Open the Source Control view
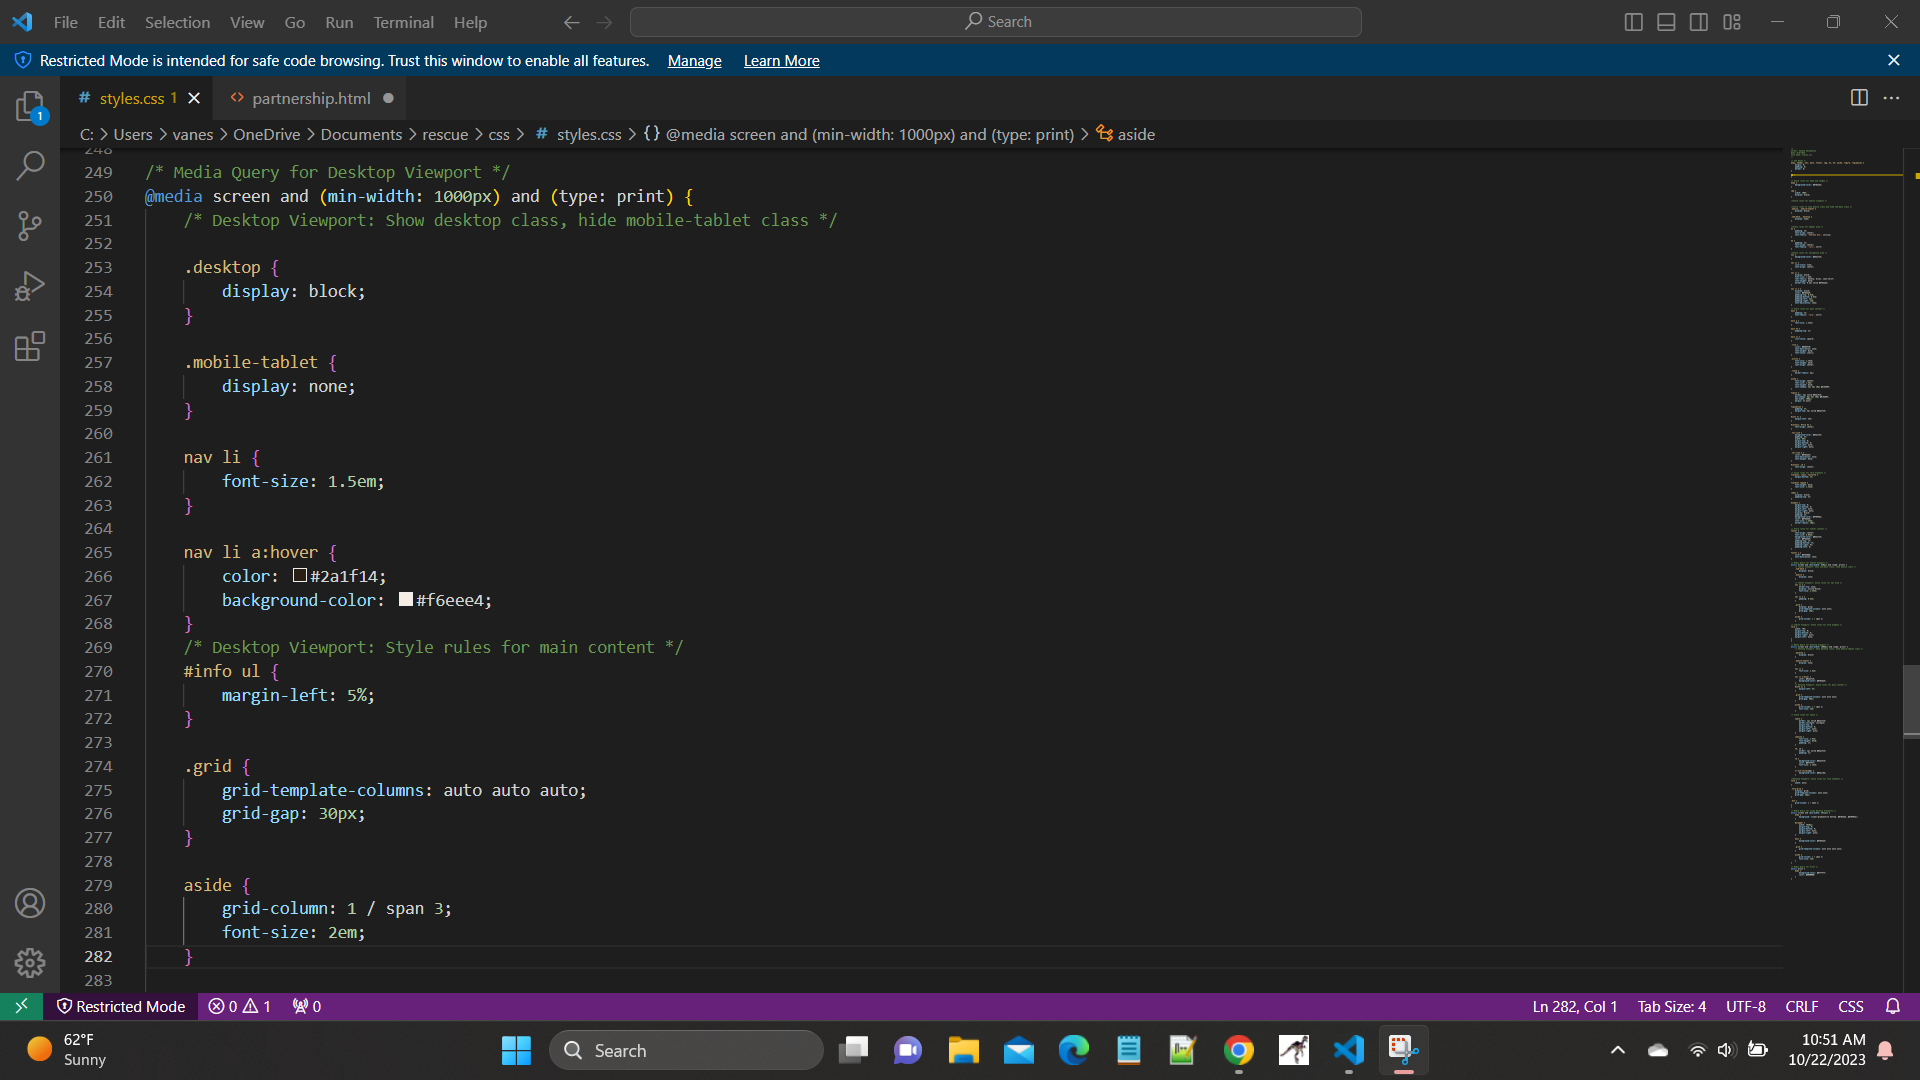The height and width of the screenshot is (1080, 1920). click(30, 226)
